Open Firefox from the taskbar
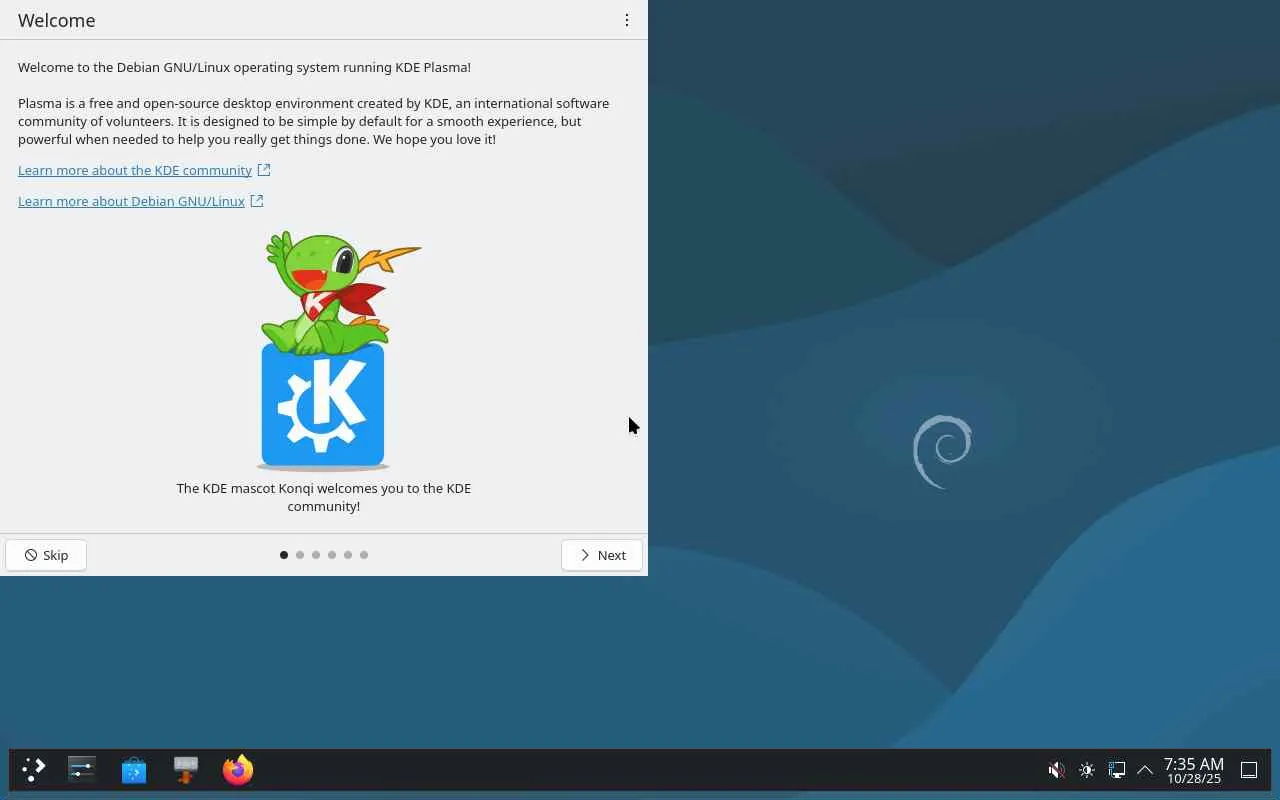Viewport: 1280px width, 800px height. (238, 770)
